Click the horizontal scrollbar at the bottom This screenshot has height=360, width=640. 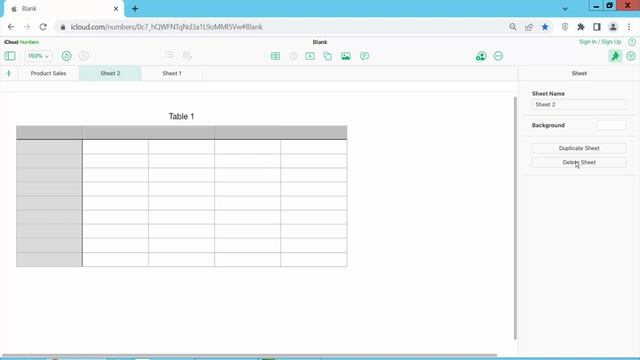pyautogui.click(x=249, y=355)
